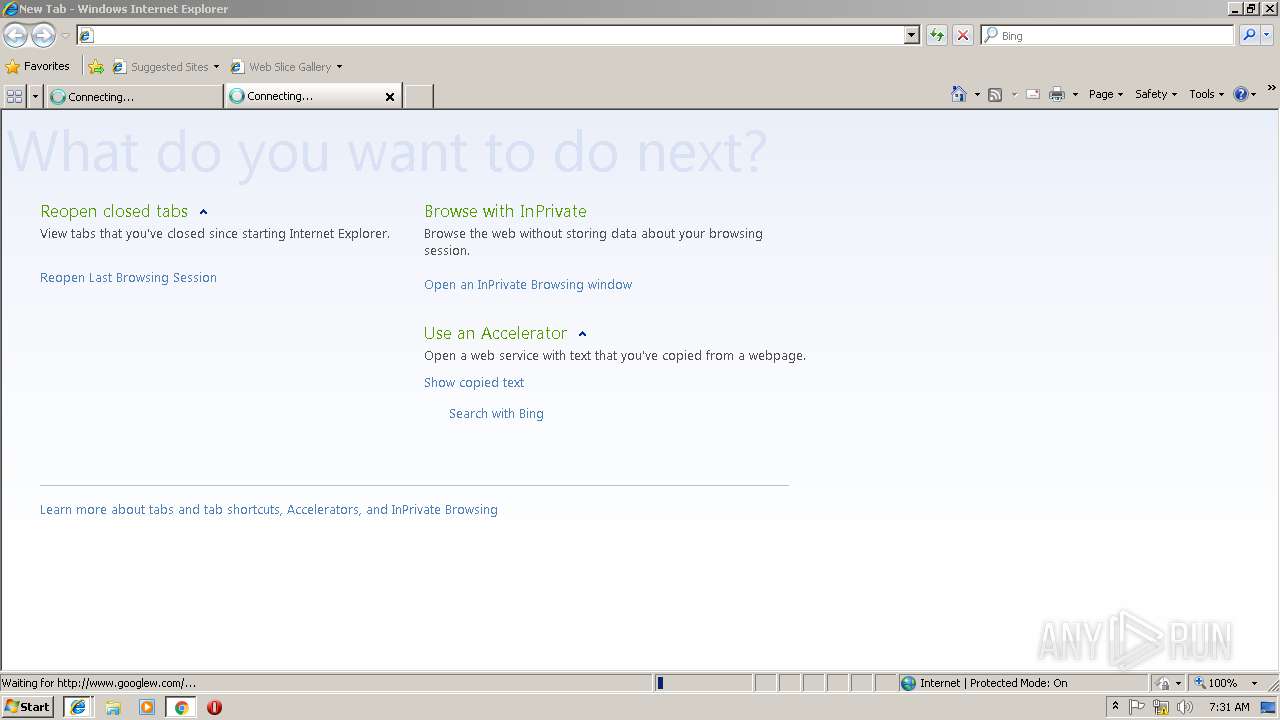1280x720 pixels.
Task: Open a new blank tab button
Action: click(418, 96)
